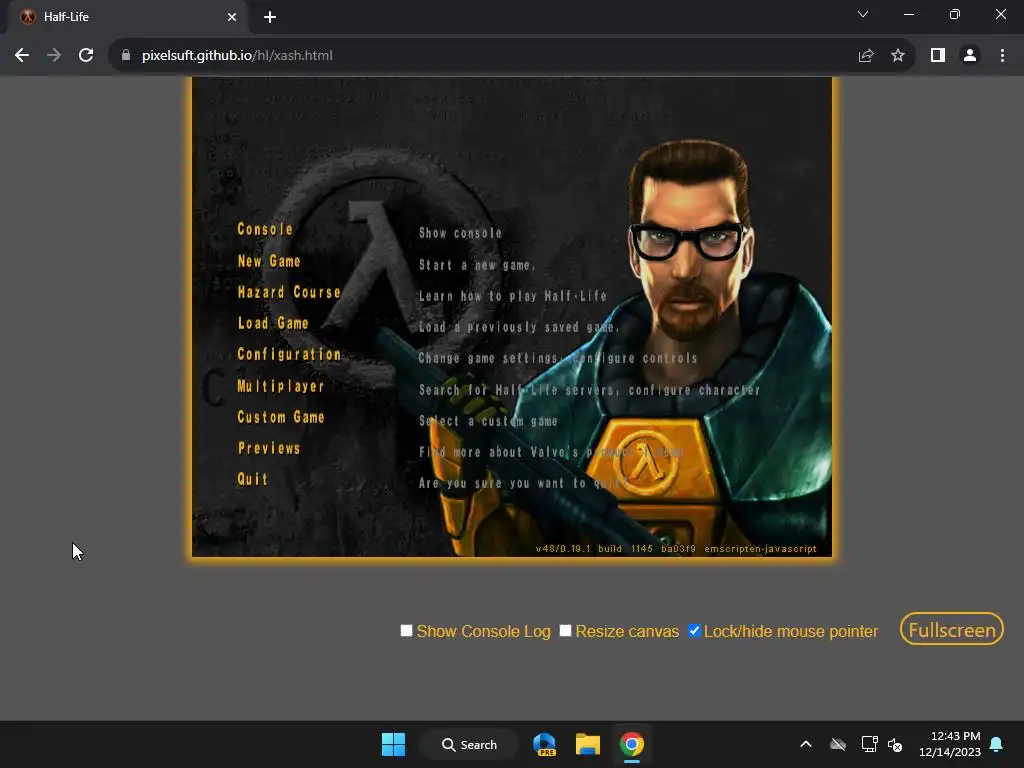Close the Half-Life tab
The width and height of the screenshot is (1024, 768).
tap(232, 17)
